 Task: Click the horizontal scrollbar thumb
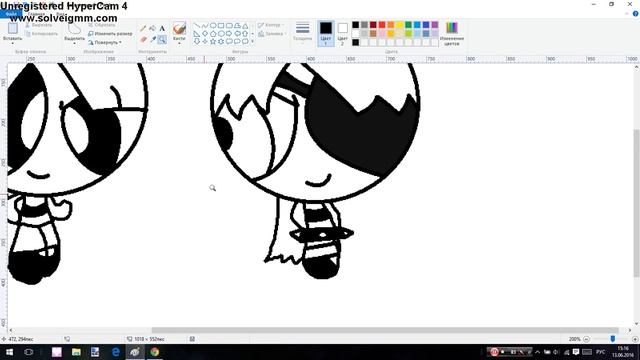pos(384,330)
